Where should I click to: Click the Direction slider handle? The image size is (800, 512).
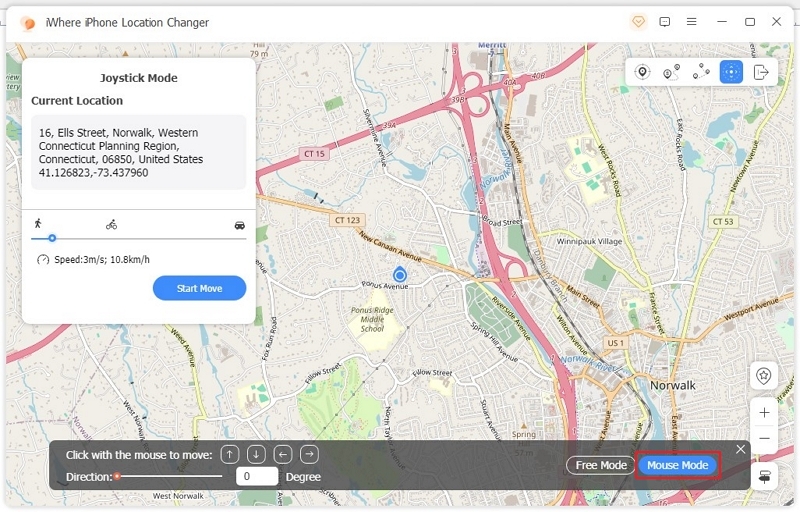point(117,476)
